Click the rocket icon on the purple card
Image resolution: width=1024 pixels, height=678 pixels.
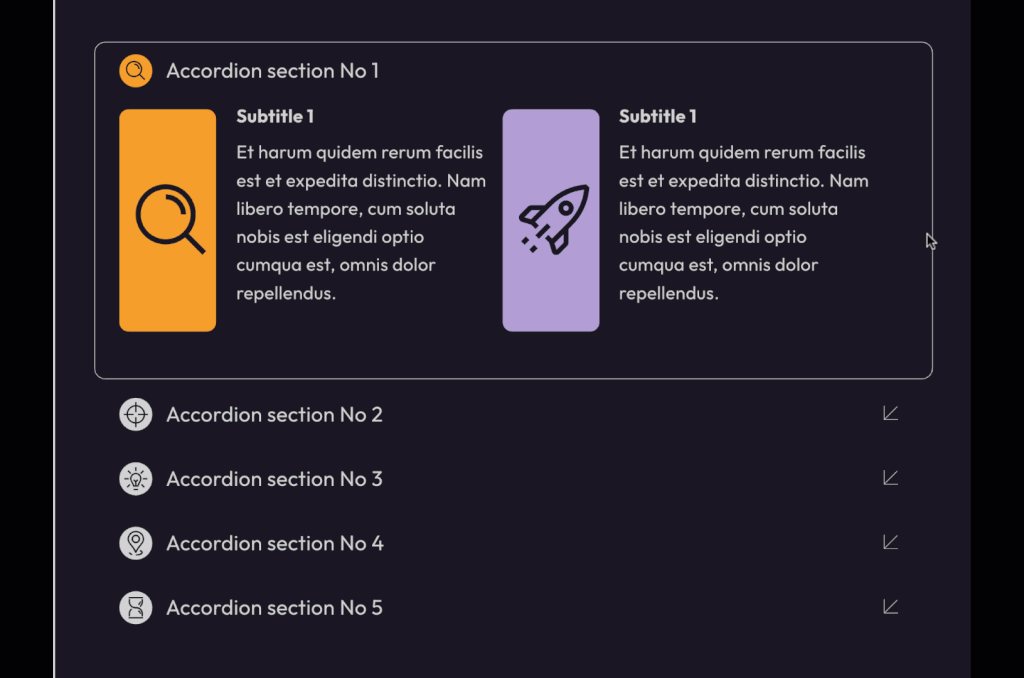pos(553,219)
